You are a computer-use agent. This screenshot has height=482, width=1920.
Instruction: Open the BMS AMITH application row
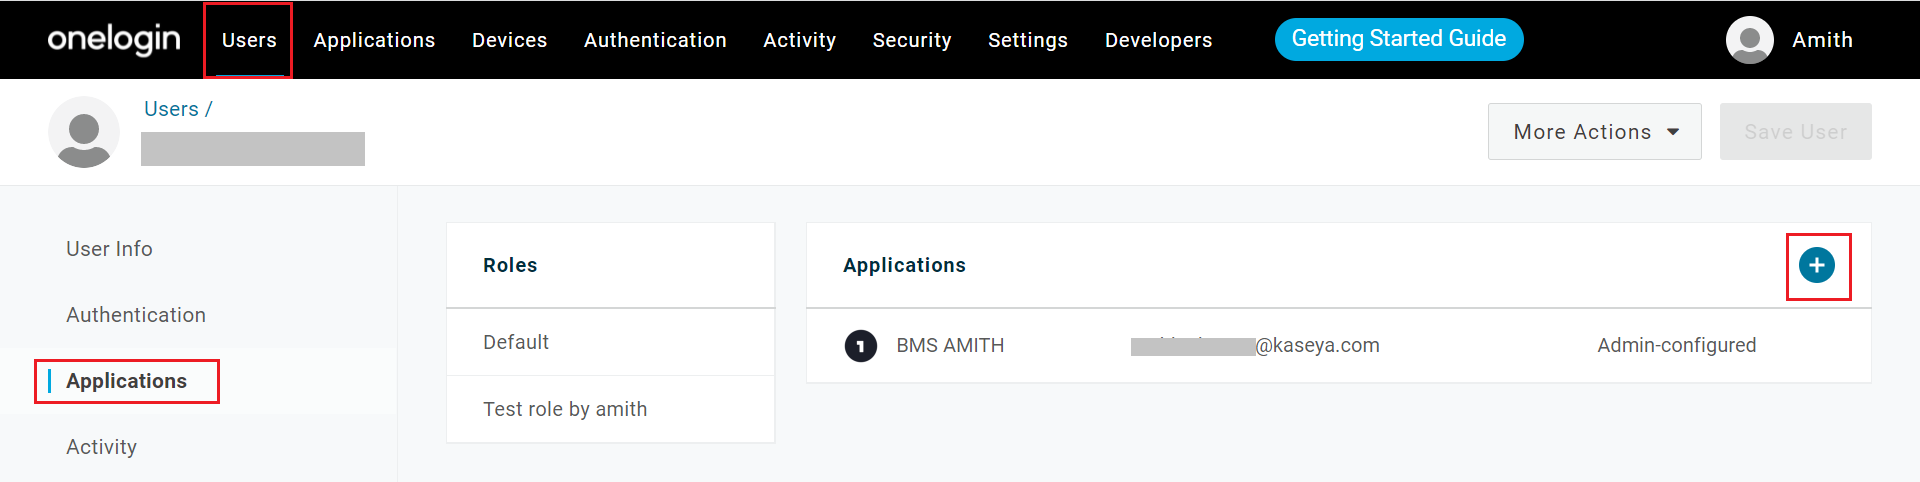950,346
